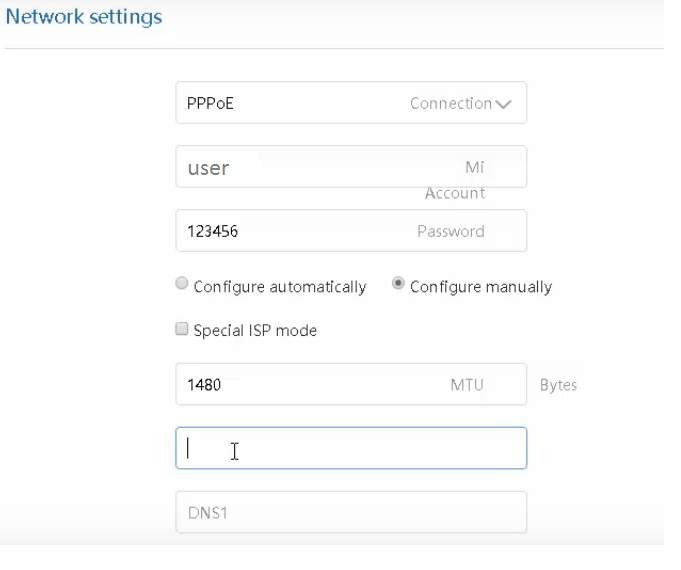Select the Configure manually radio button
This screenshot has height=570, width=681.
(398, 285)
